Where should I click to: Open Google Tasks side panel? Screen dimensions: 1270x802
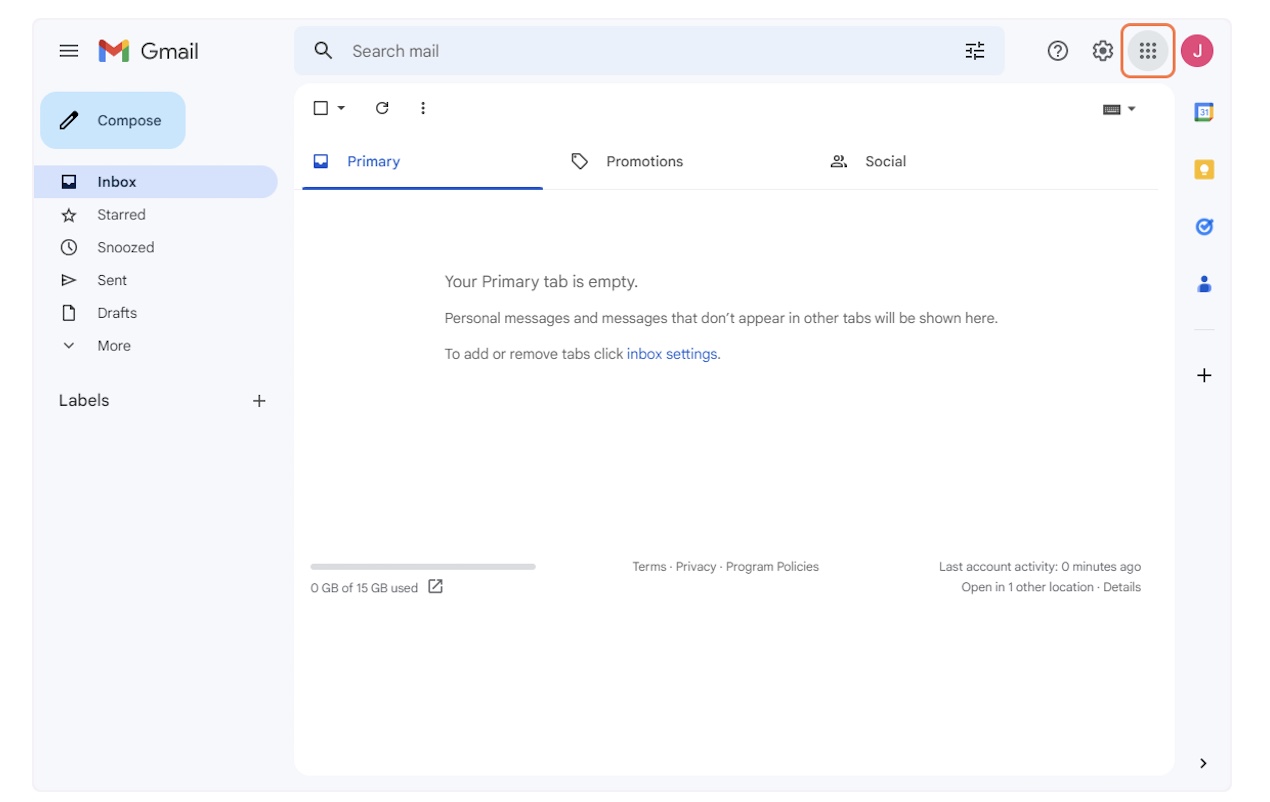[x=1204, y=227]
